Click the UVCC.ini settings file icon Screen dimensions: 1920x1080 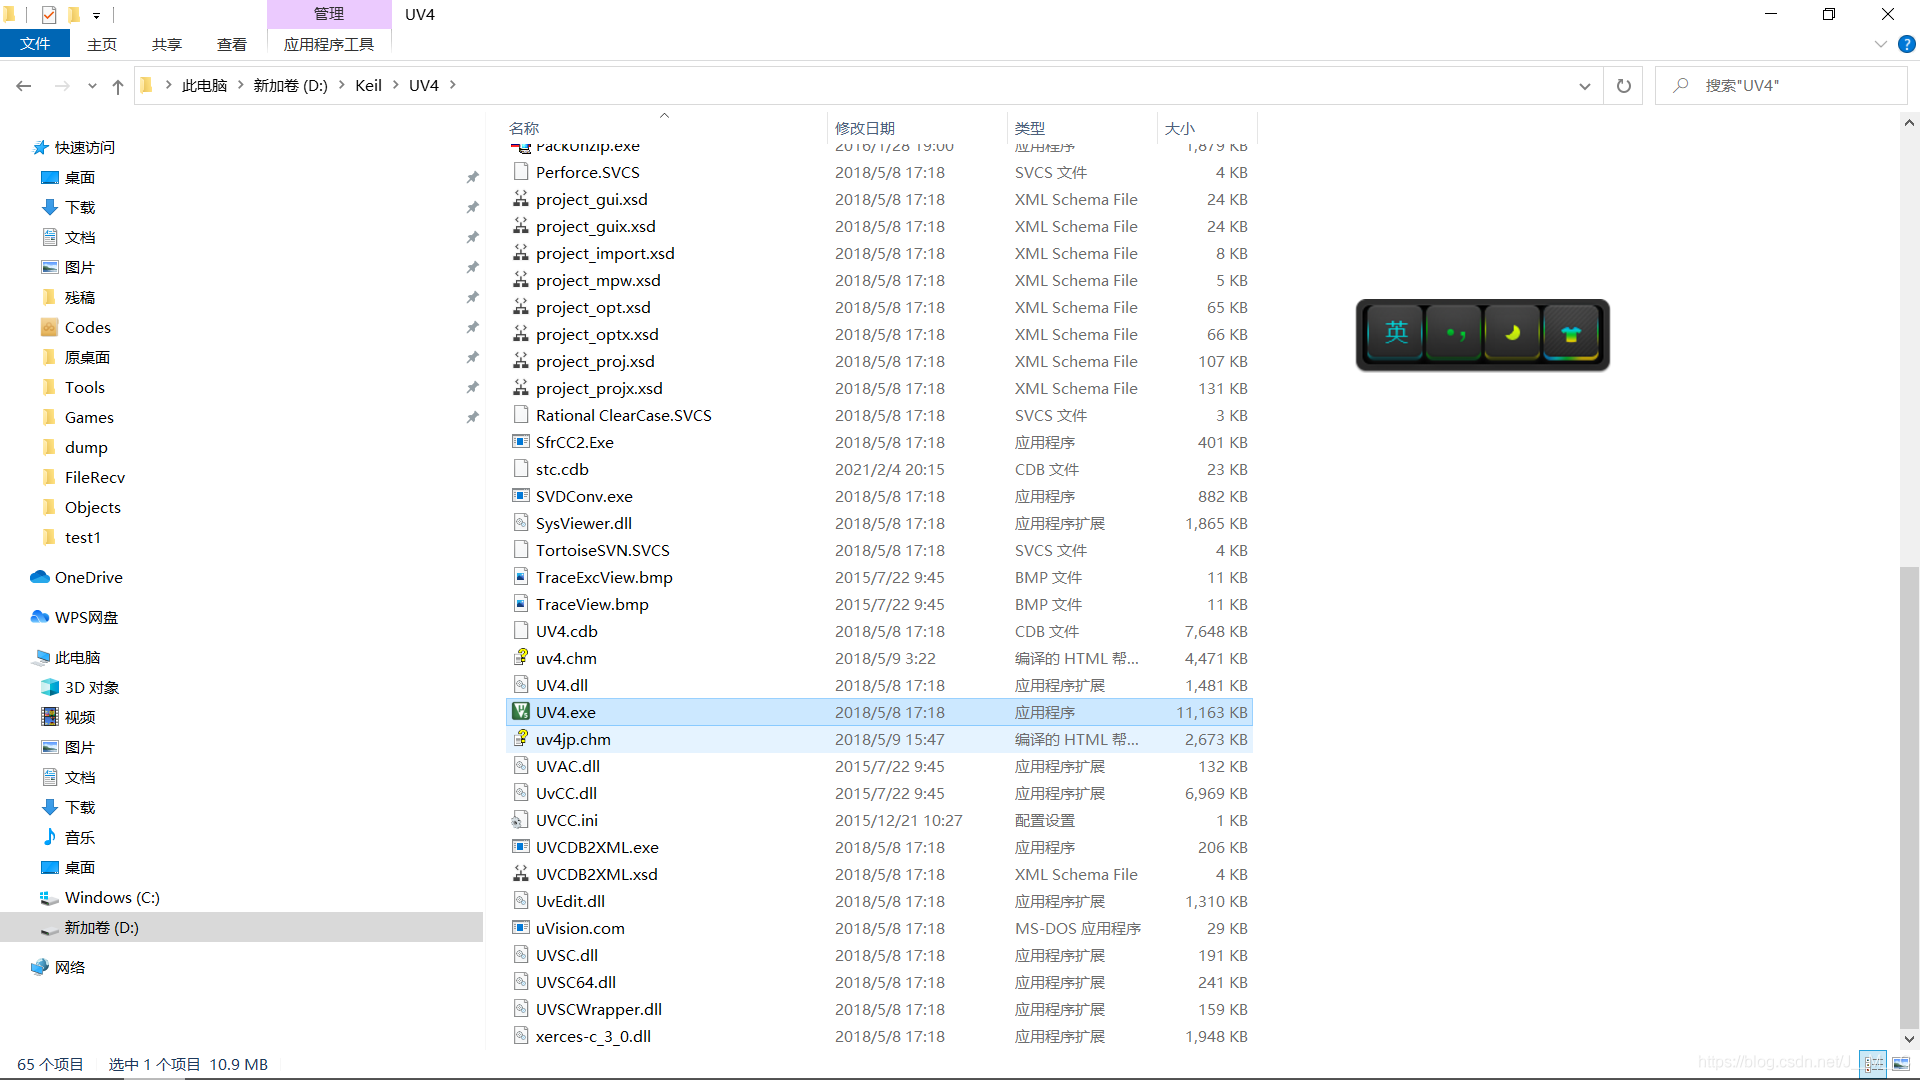(520, 820)
